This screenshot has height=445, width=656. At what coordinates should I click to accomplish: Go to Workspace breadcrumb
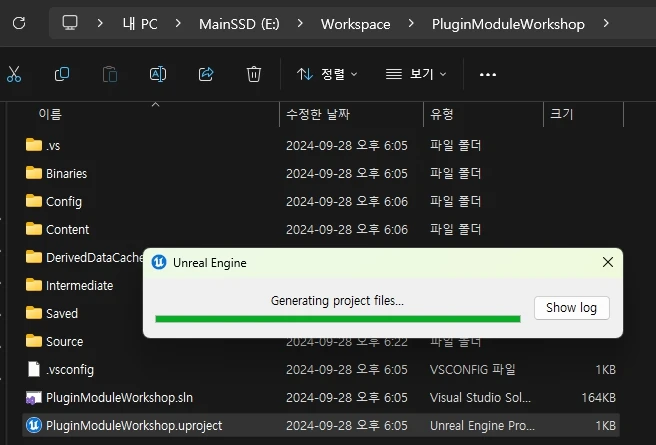356,24
